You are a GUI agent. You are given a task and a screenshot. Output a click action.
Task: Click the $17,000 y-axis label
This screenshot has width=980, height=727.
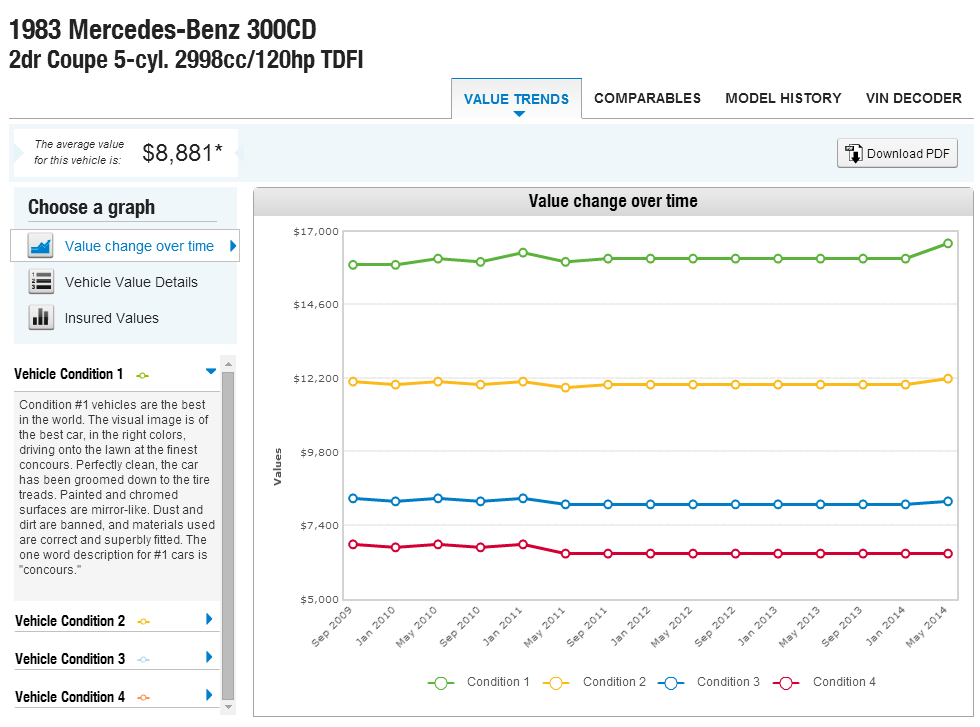pyautogui.click(x=316, y=232)
